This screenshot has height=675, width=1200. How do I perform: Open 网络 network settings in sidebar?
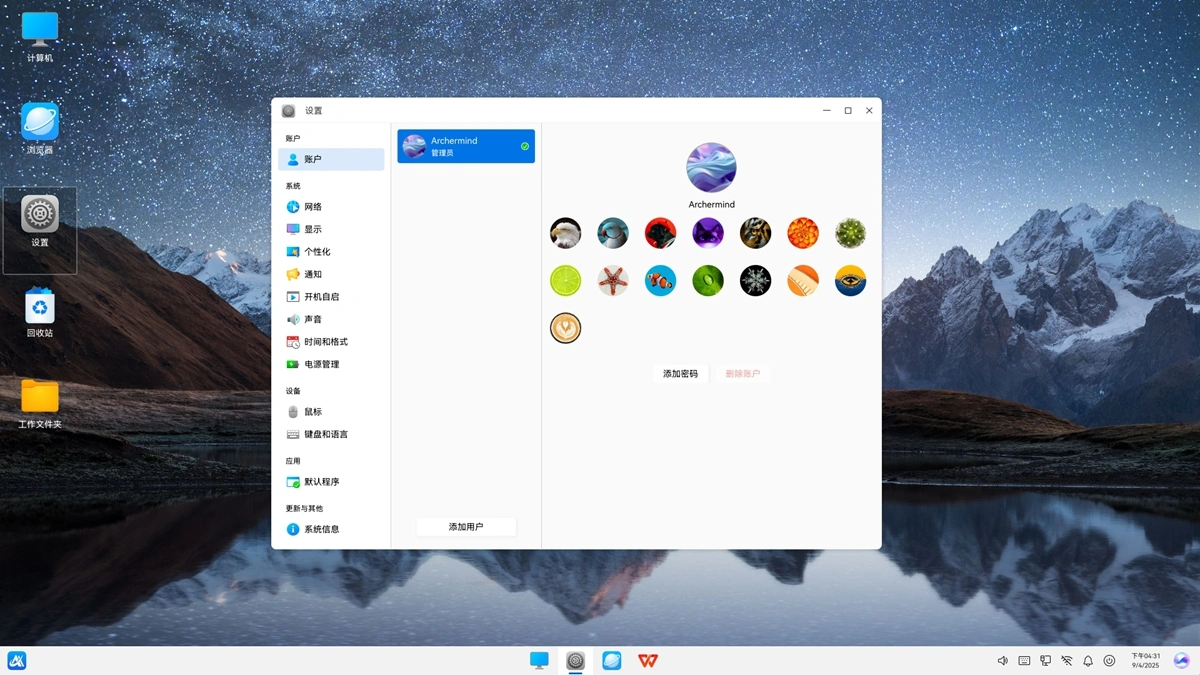pyautogui.click(x=313, y=207)
